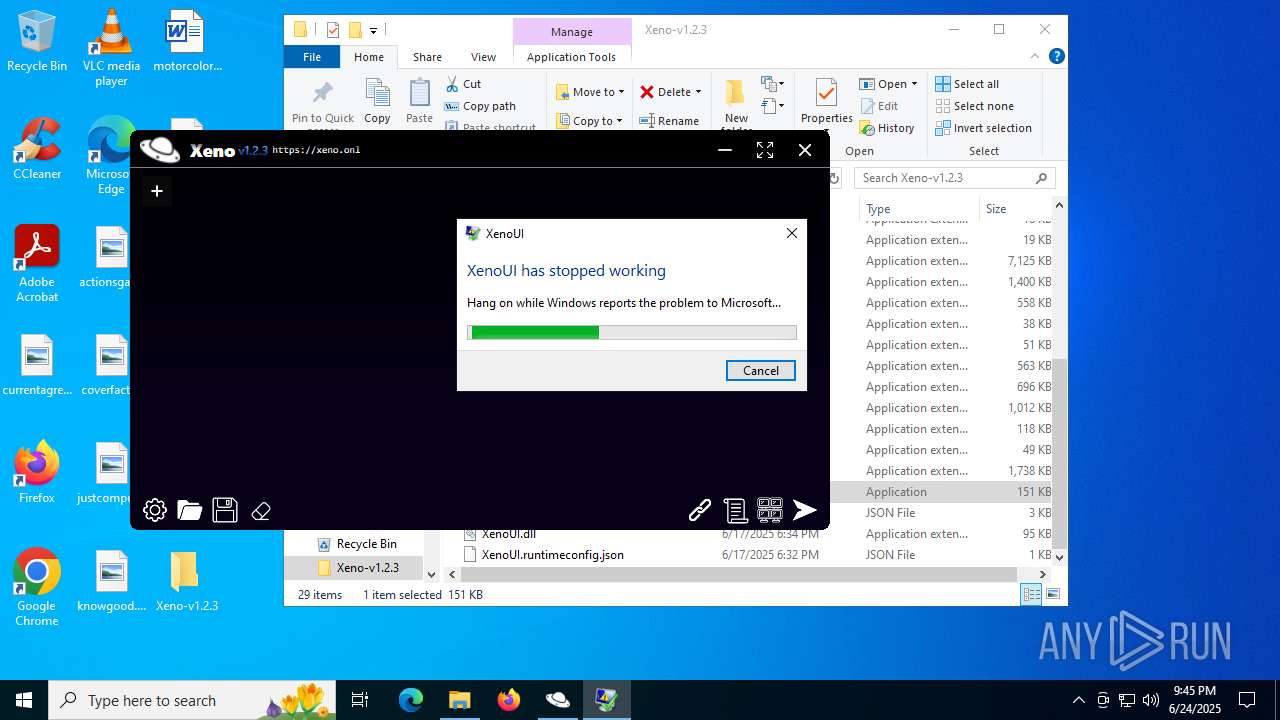Image resolution: width=1280 pixels, height=720 pixels.
Task: Click Edit in the Open group
Action: tap(878, 106)
